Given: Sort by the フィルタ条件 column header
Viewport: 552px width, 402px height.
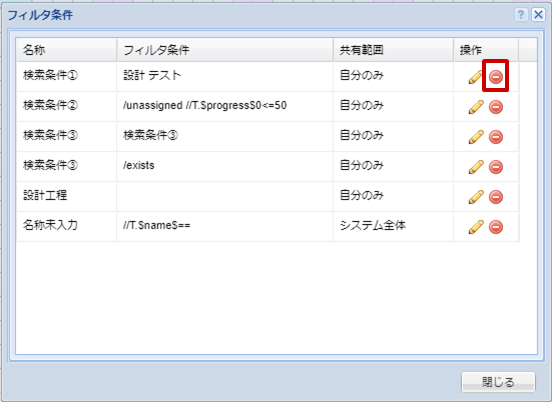Looking at the screenshot, I should click(225, 50).
